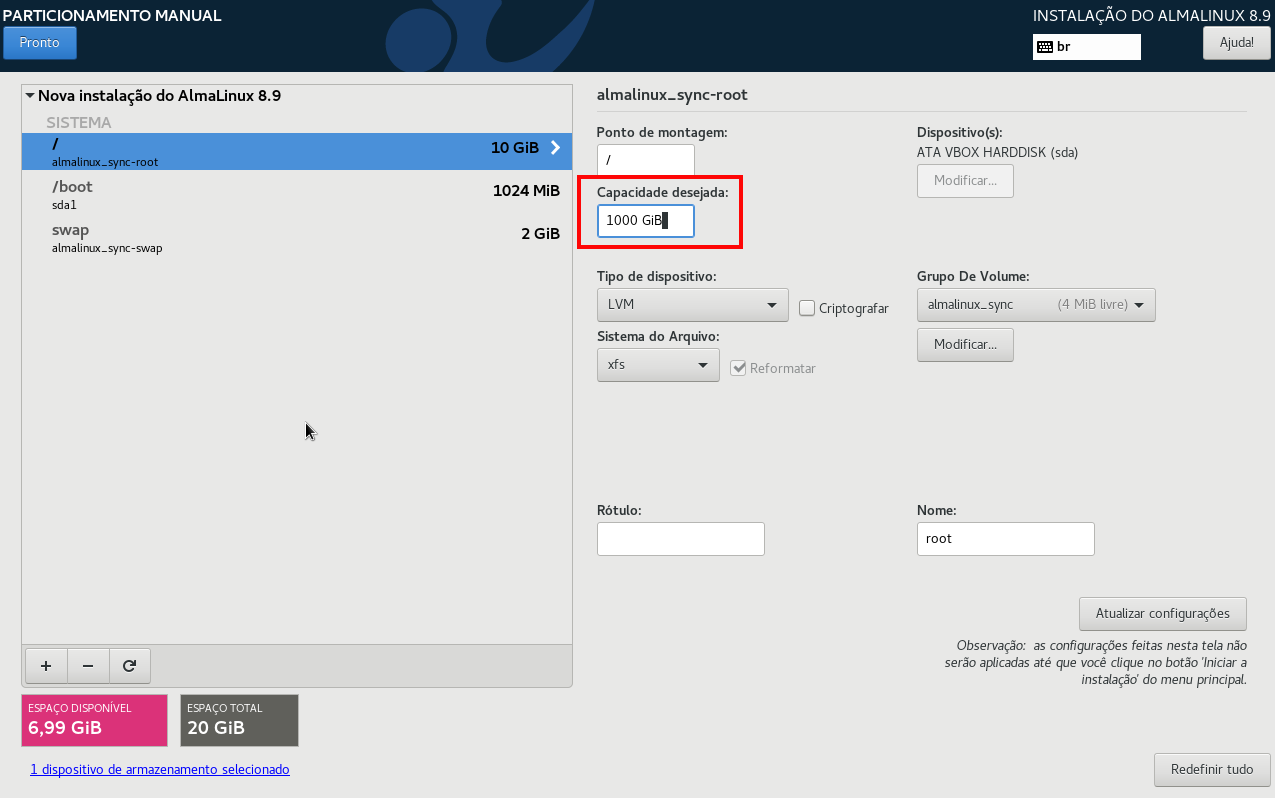Viewport: 1275px width, 798px height.
Task: Open Grupo De Volume almalinux_sync dropdown
Action: point(1036,304)
